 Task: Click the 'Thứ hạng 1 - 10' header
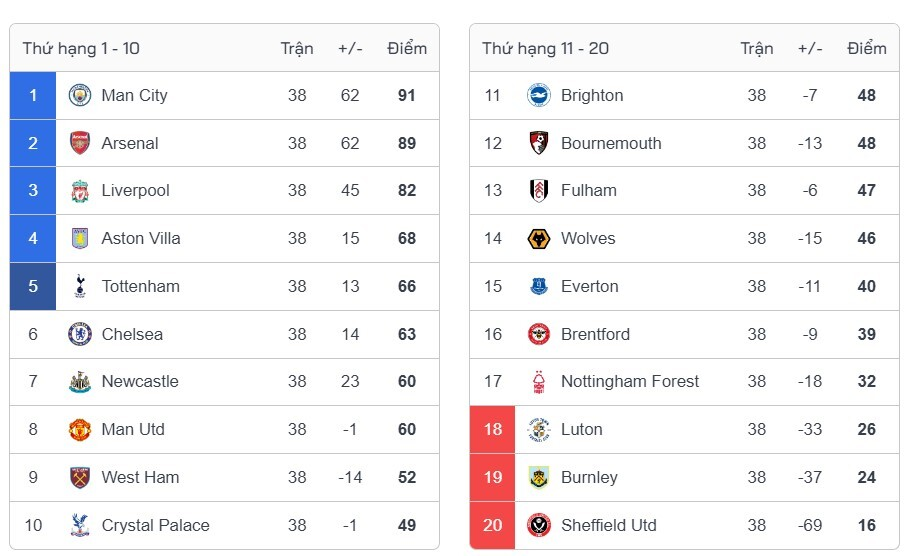[x=81, y=49]
